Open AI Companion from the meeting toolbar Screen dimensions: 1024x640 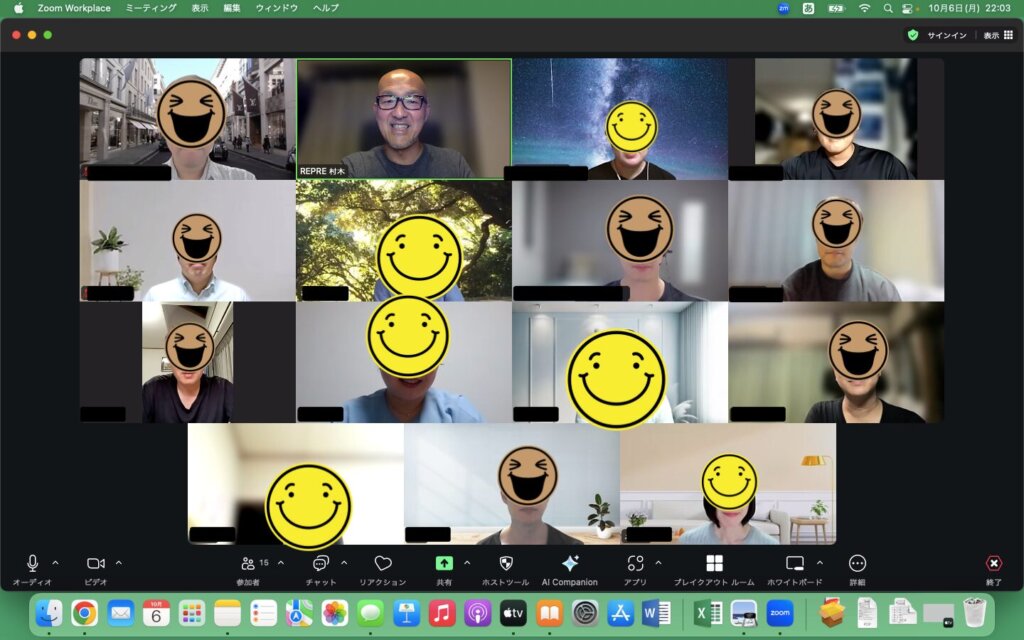(570, 564)
